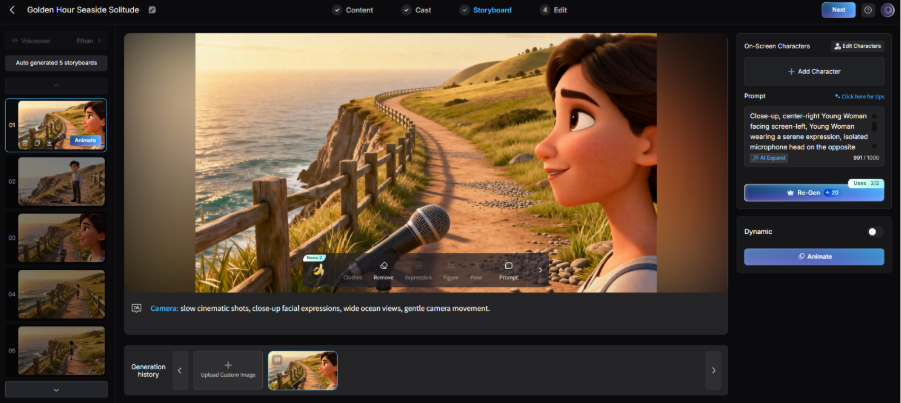The width and height of the screenshot is (901, 403).
Task: Open the Prompt tool in image toolbar
Action: click(508, 271)
